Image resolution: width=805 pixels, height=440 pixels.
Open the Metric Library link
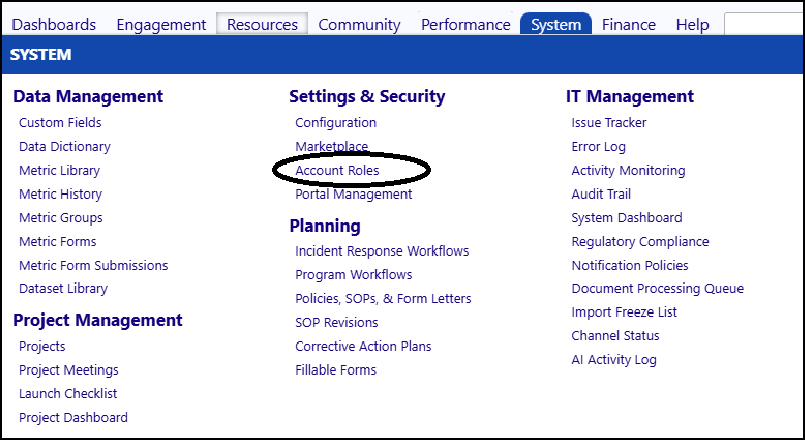click(x=60, y=170)
